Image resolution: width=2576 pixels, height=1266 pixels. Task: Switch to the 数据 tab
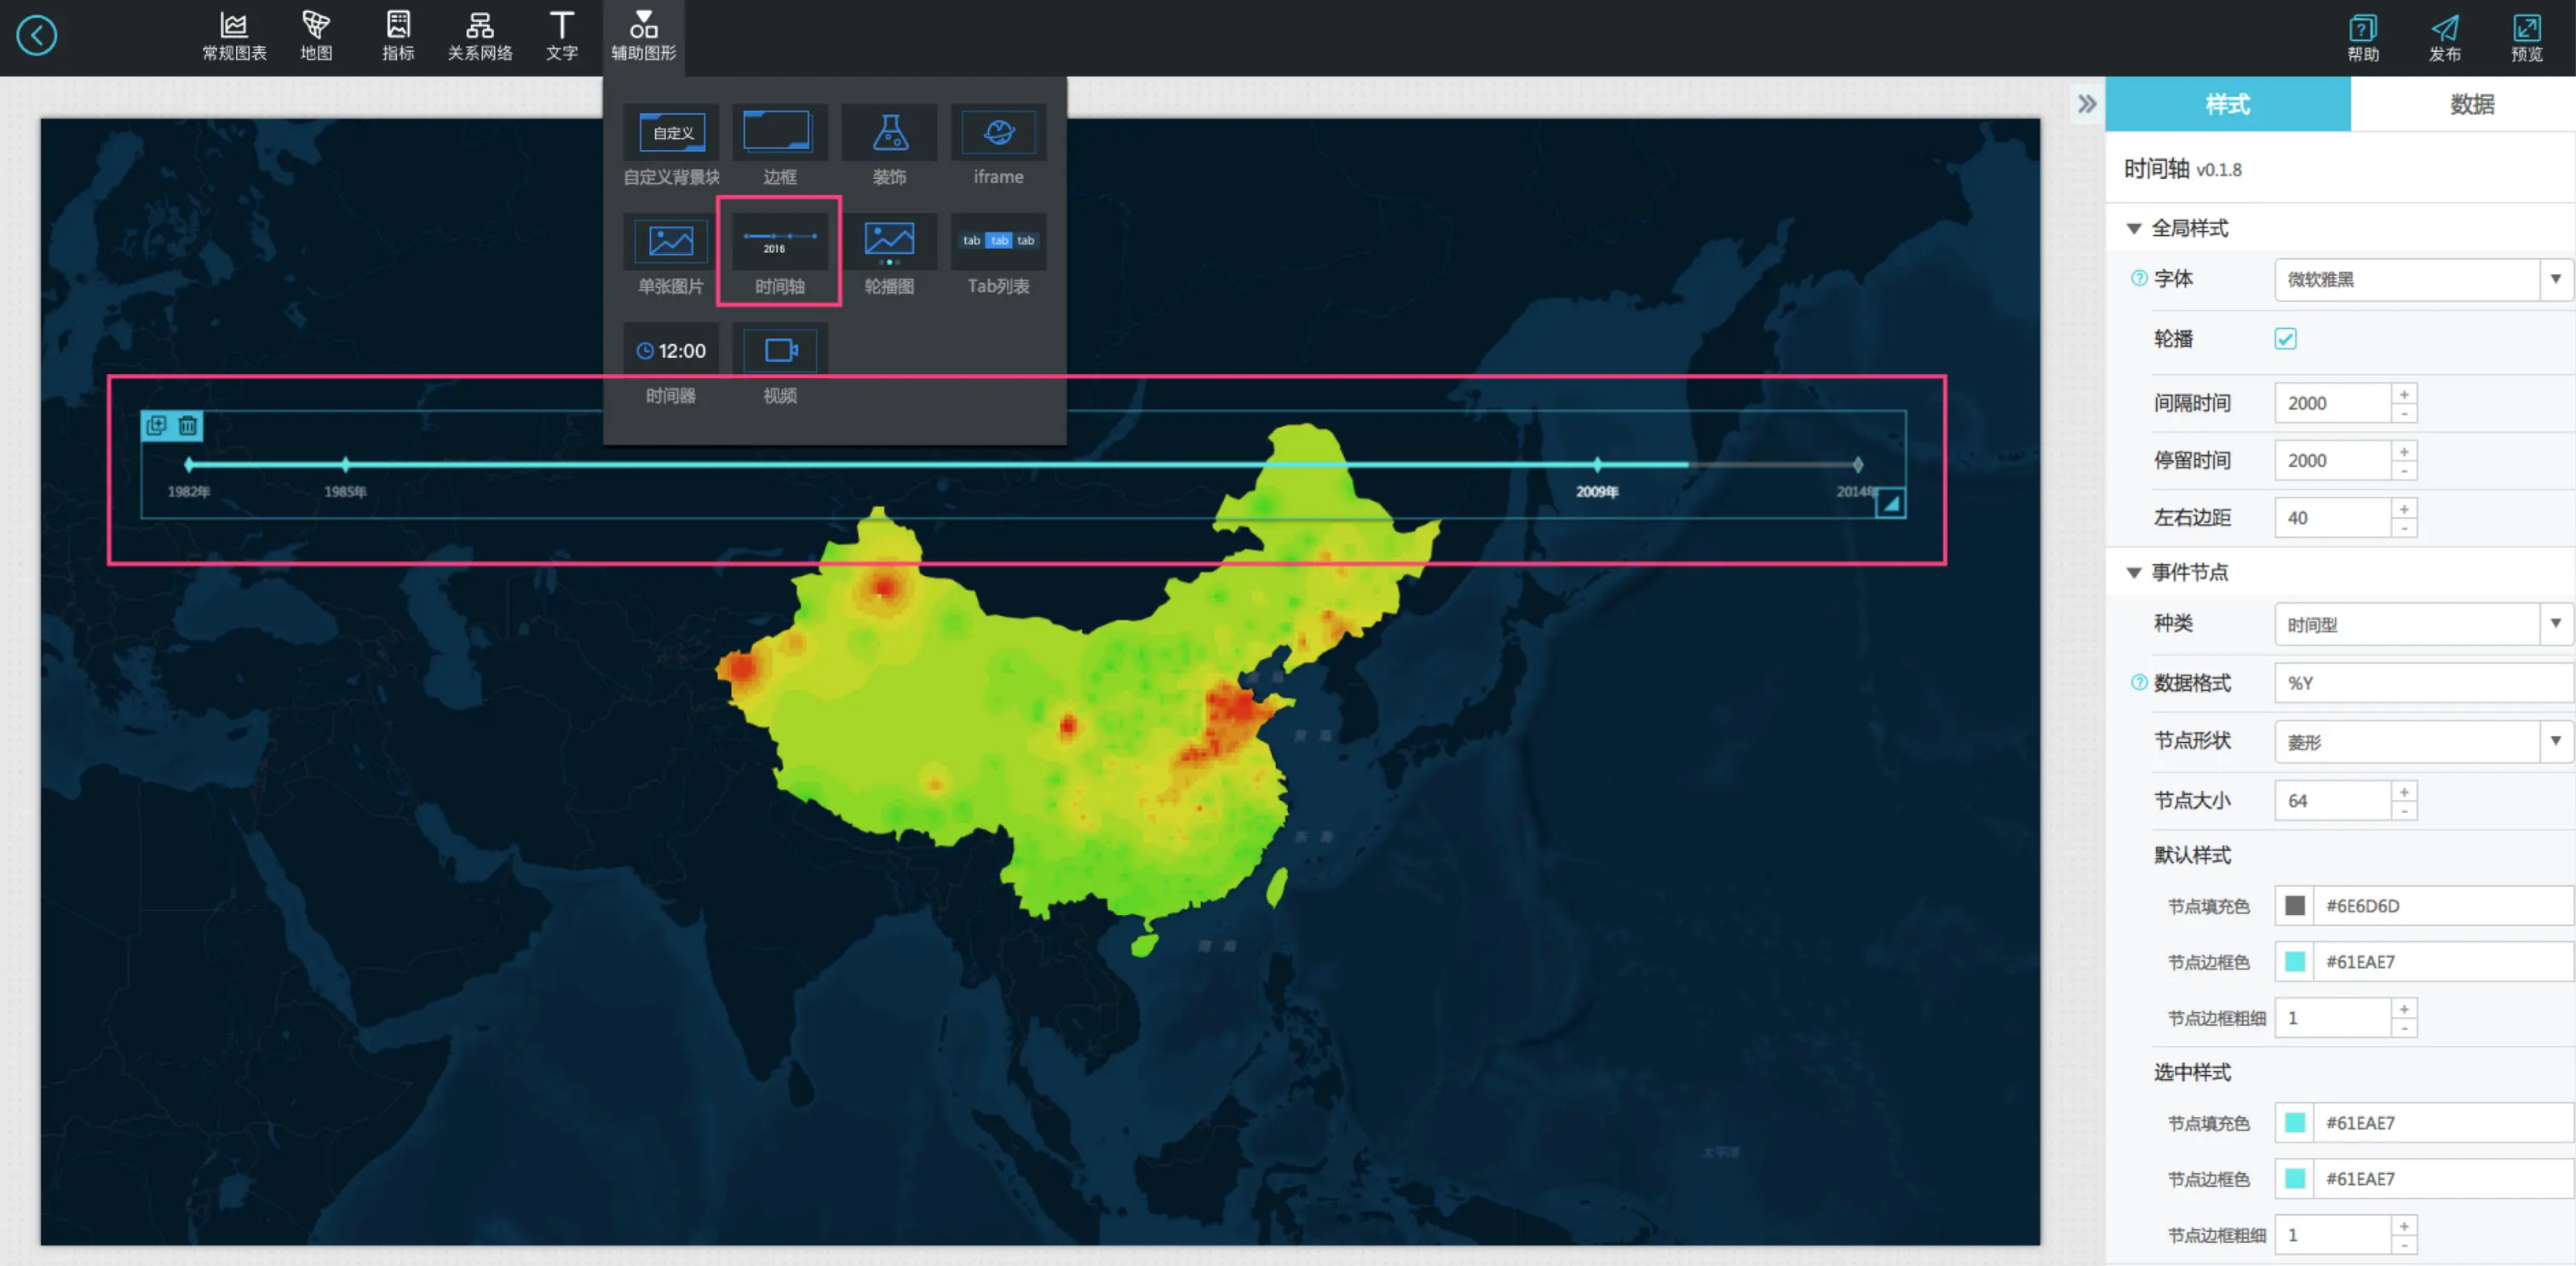pyautogui.click(x=2470, y=104)
